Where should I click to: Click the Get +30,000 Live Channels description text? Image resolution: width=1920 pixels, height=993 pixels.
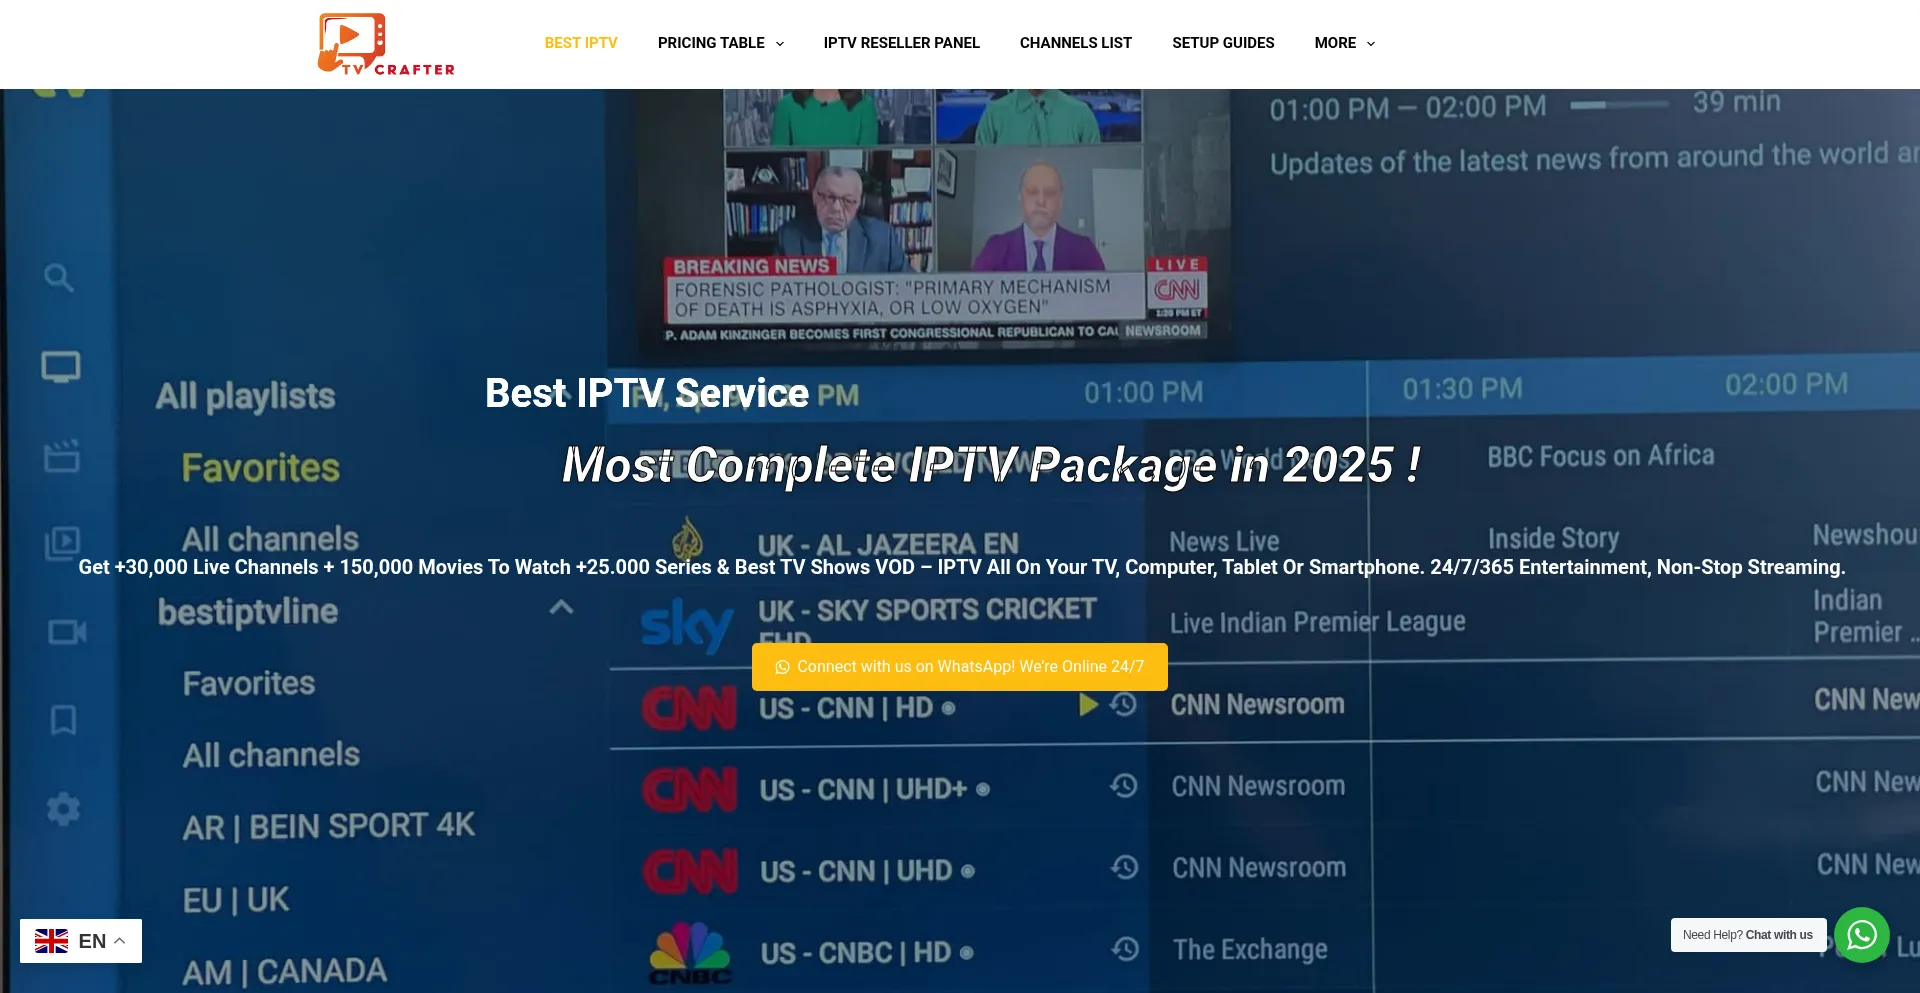tap(962, 567)
